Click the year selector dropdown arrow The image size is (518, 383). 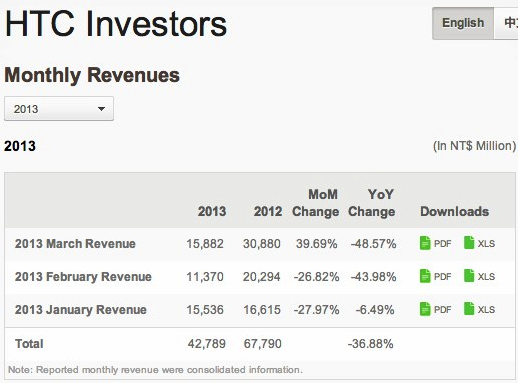coord(101,109)
